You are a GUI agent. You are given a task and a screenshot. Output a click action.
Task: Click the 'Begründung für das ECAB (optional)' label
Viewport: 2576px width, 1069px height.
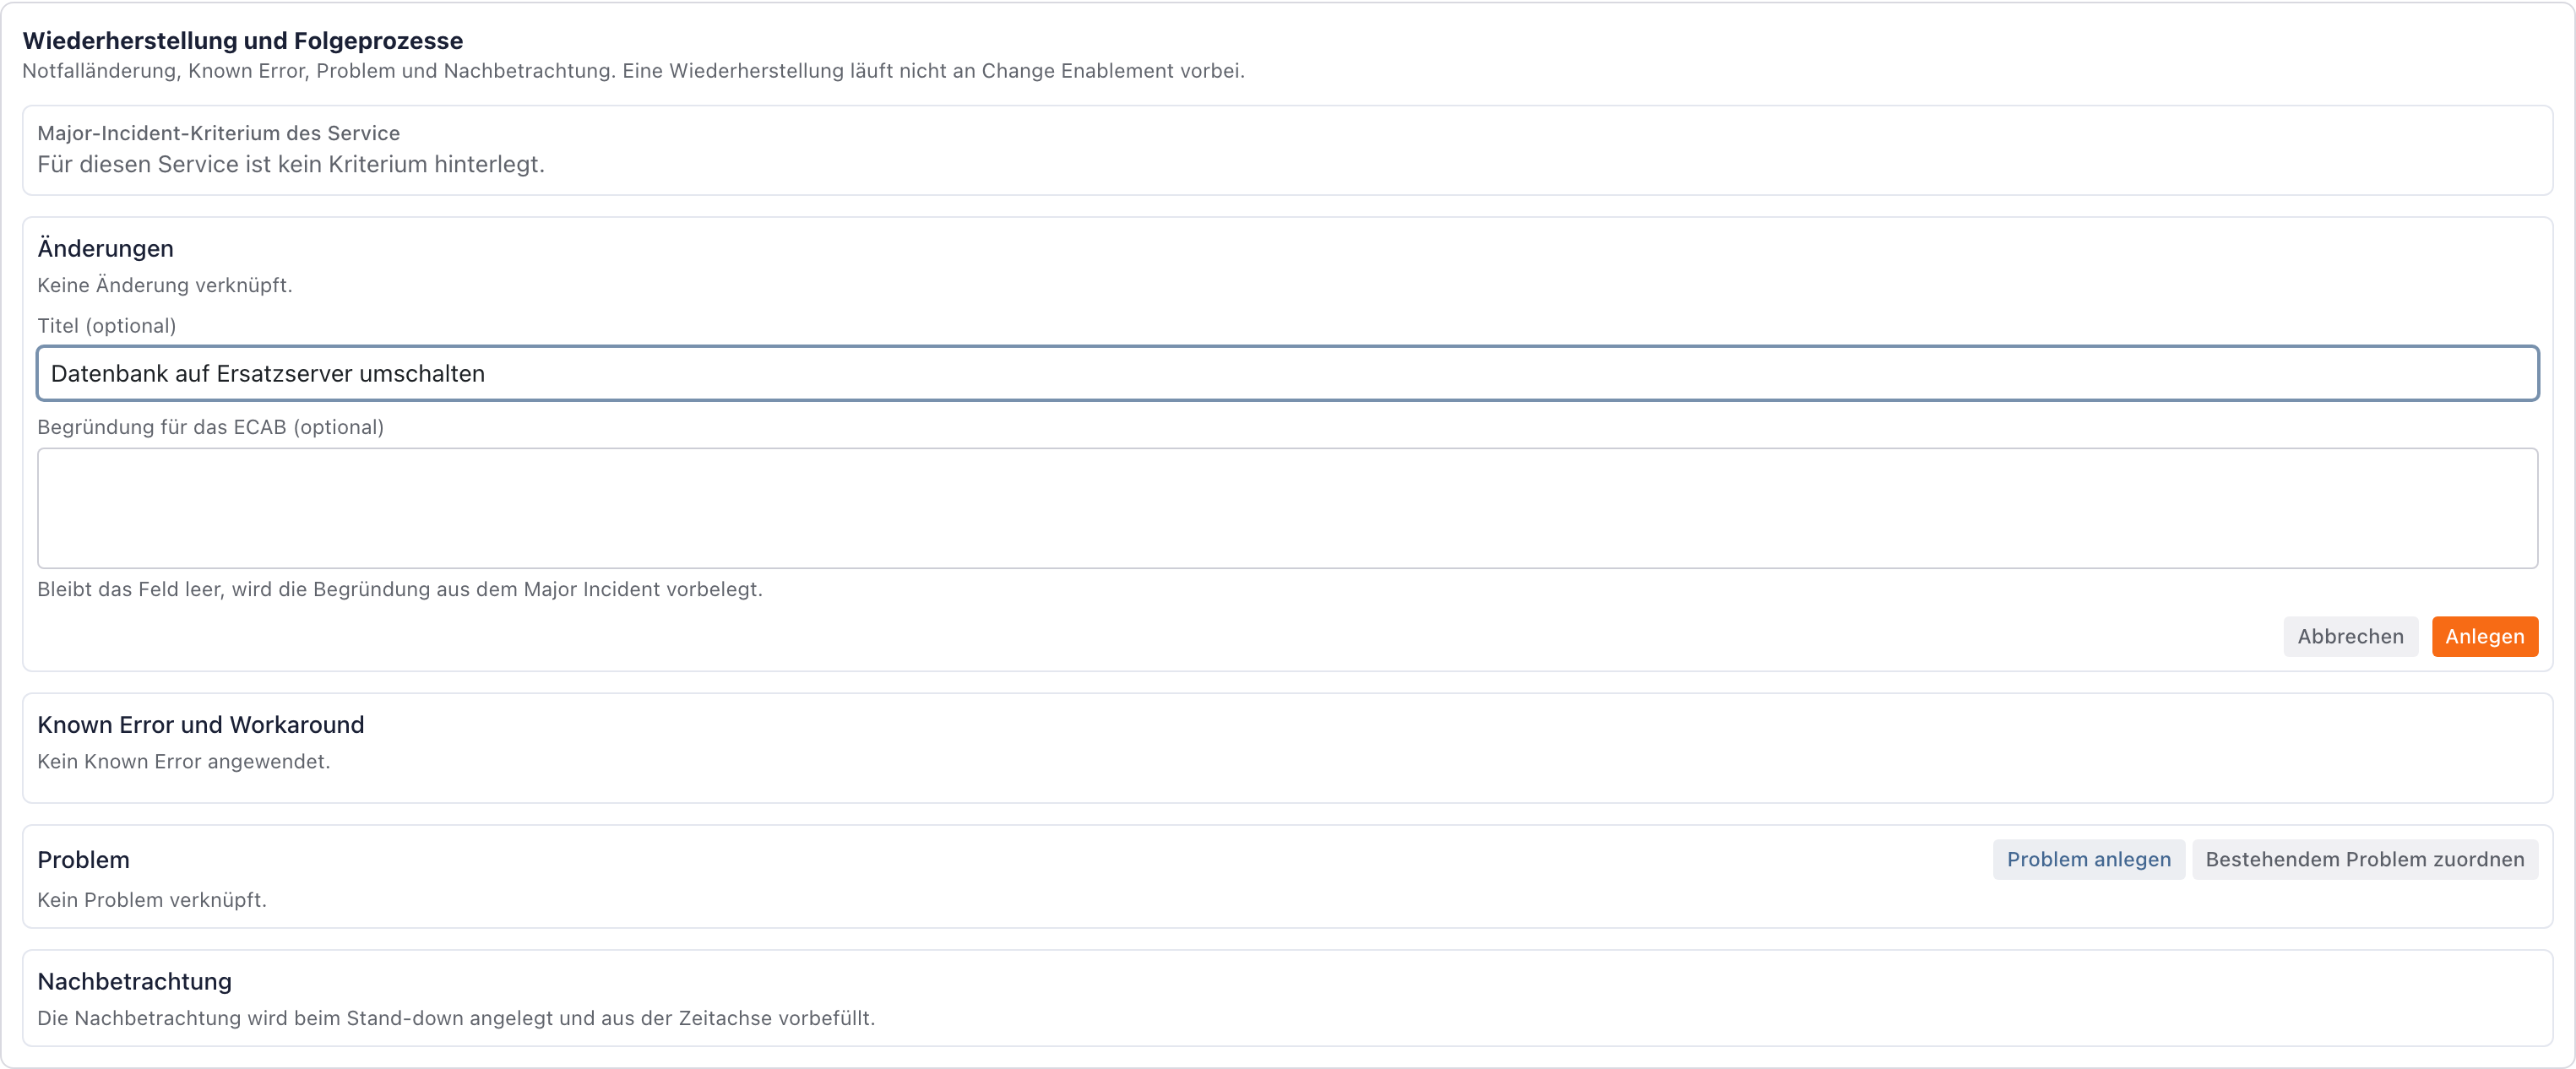(x=211, y=427)
